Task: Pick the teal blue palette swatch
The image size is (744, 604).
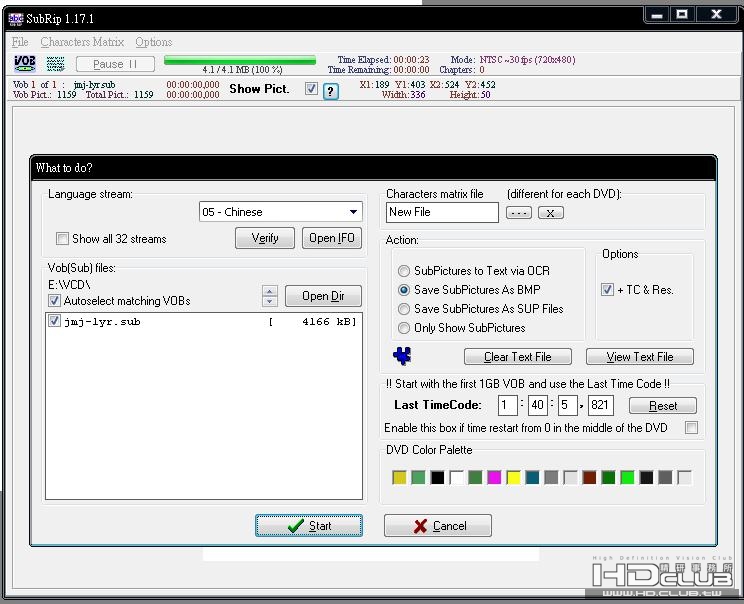Action: 532,477
